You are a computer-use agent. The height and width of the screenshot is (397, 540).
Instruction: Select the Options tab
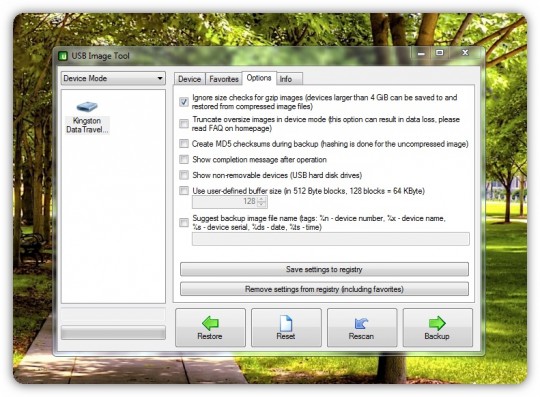259,78
